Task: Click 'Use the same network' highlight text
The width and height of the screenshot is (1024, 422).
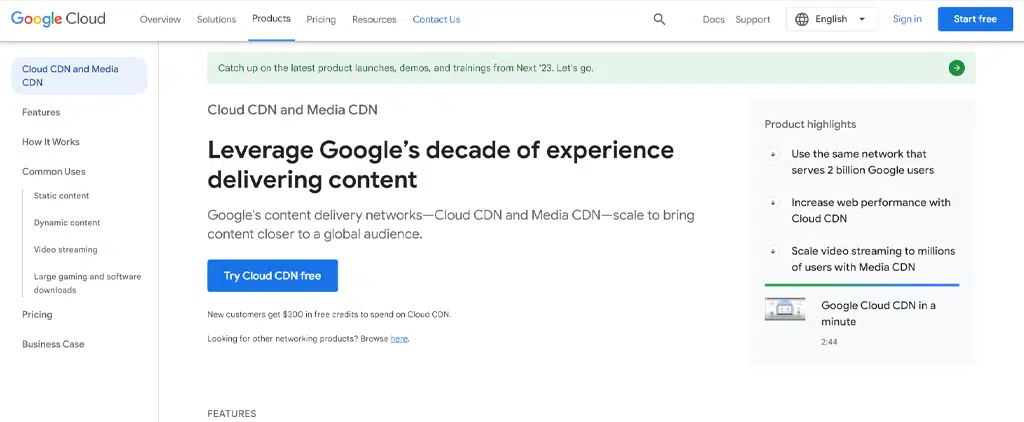Action: coord(863,162)
